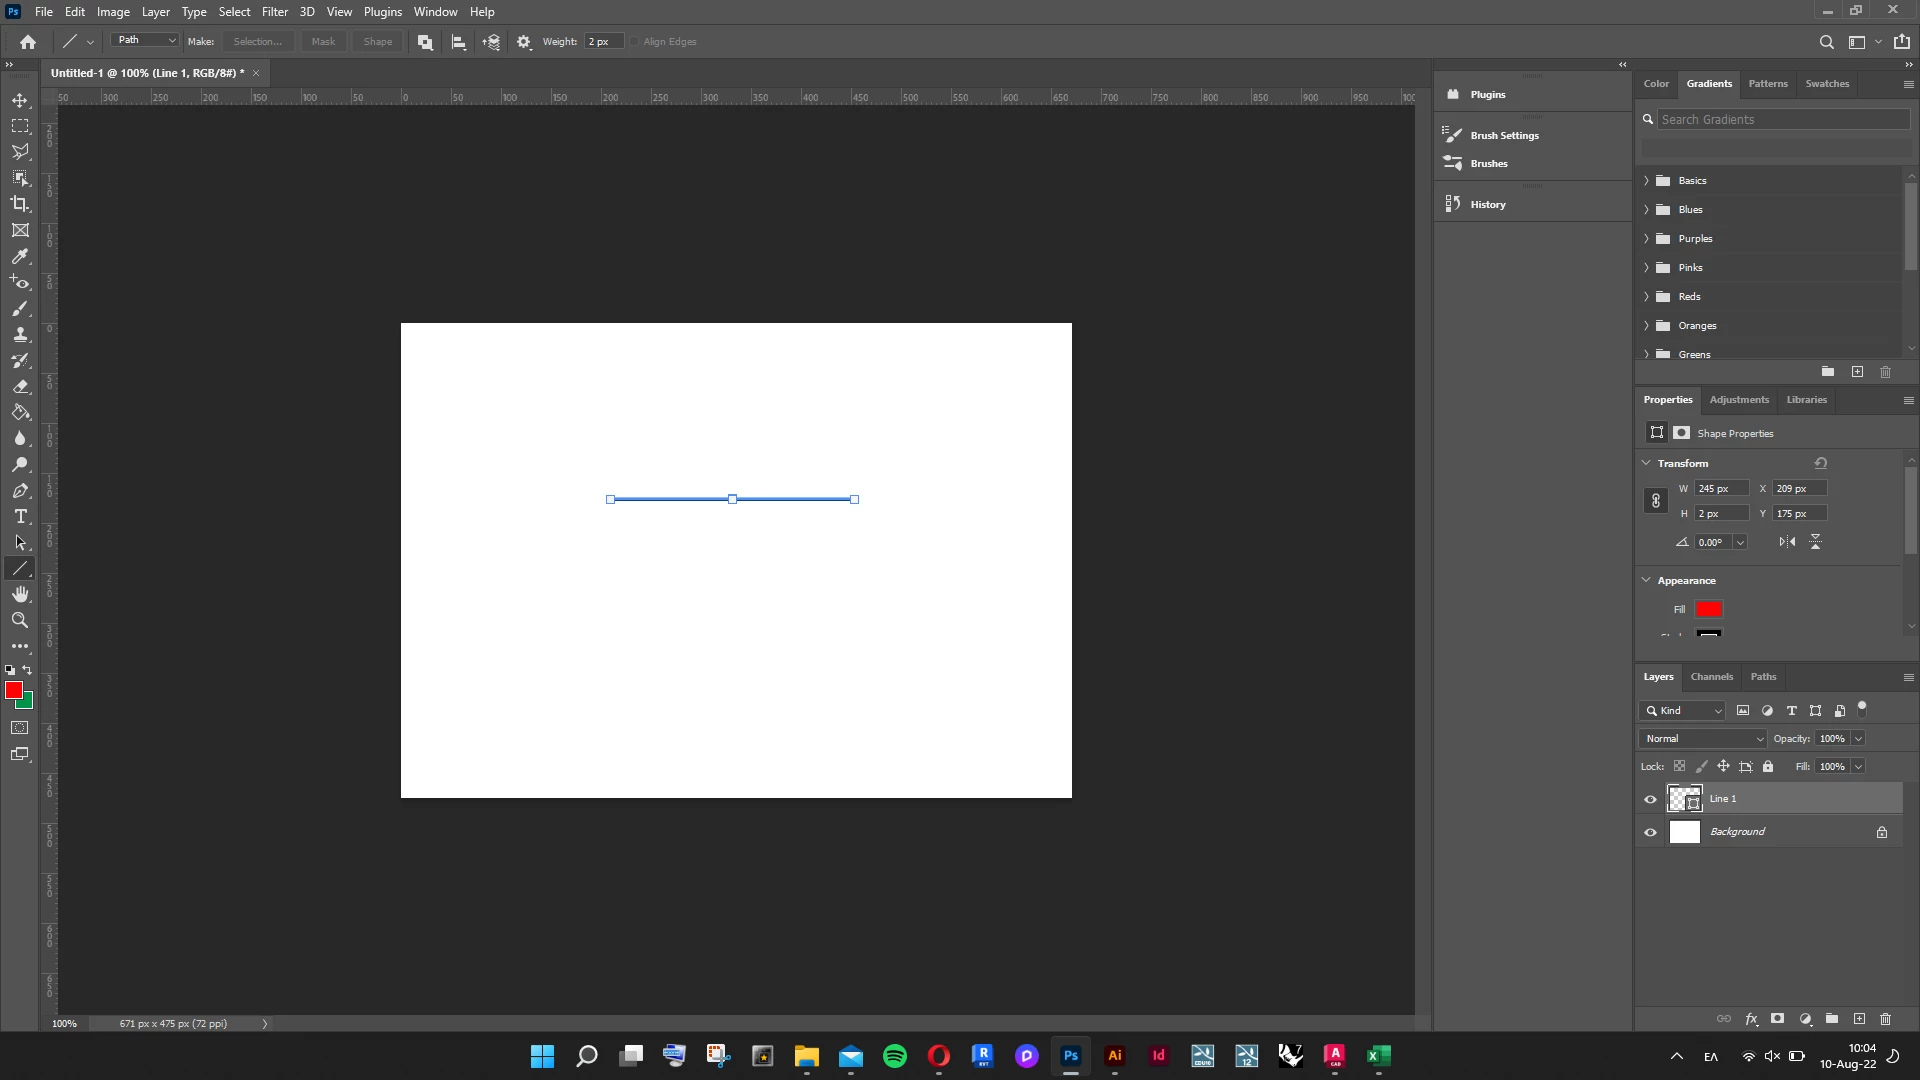The image size is (1920, 1080).
Task: Expand the Blues gradient folder
Action: (1646, 210)
